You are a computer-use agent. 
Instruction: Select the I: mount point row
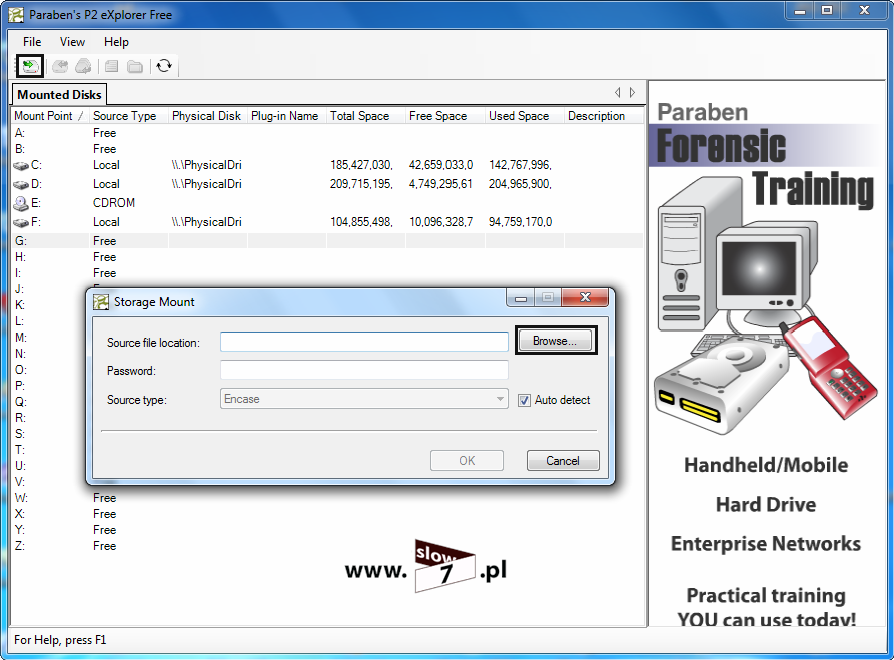coord(327,273)
